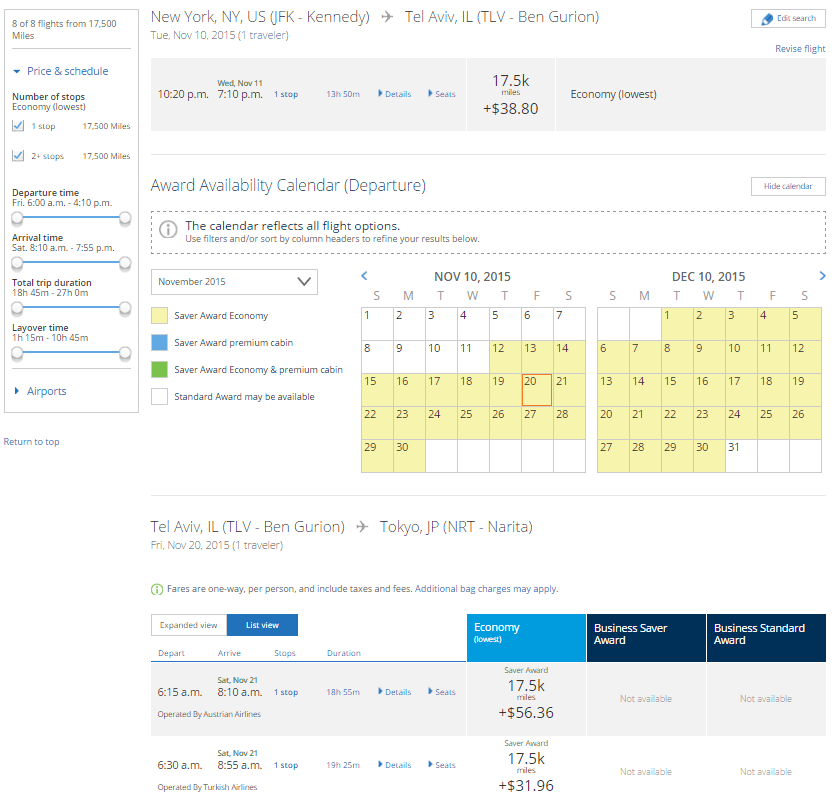Click '8 of 8 flights from 17,500 Miles' text
Viewport: 840px width, 802px height.
(x=64, y=29)
